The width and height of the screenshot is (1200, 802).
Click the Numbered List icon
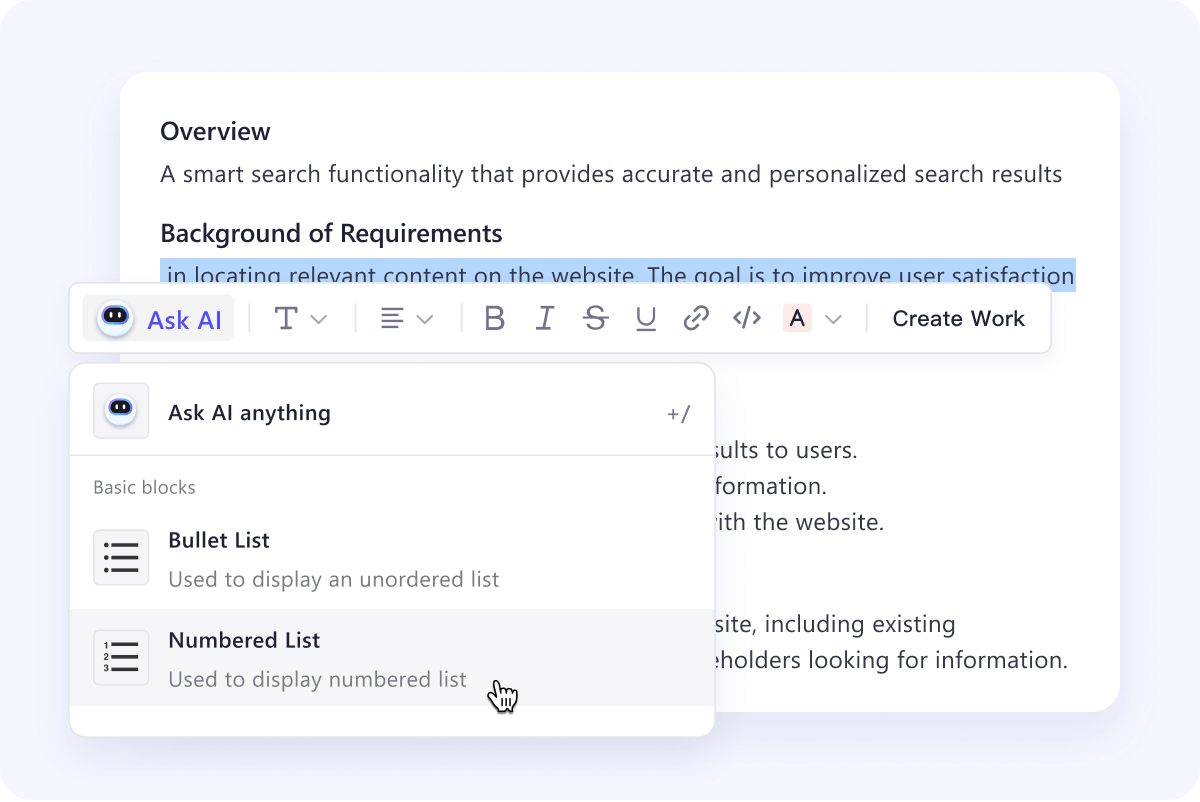pyautogui.click(x=121, y=657)
